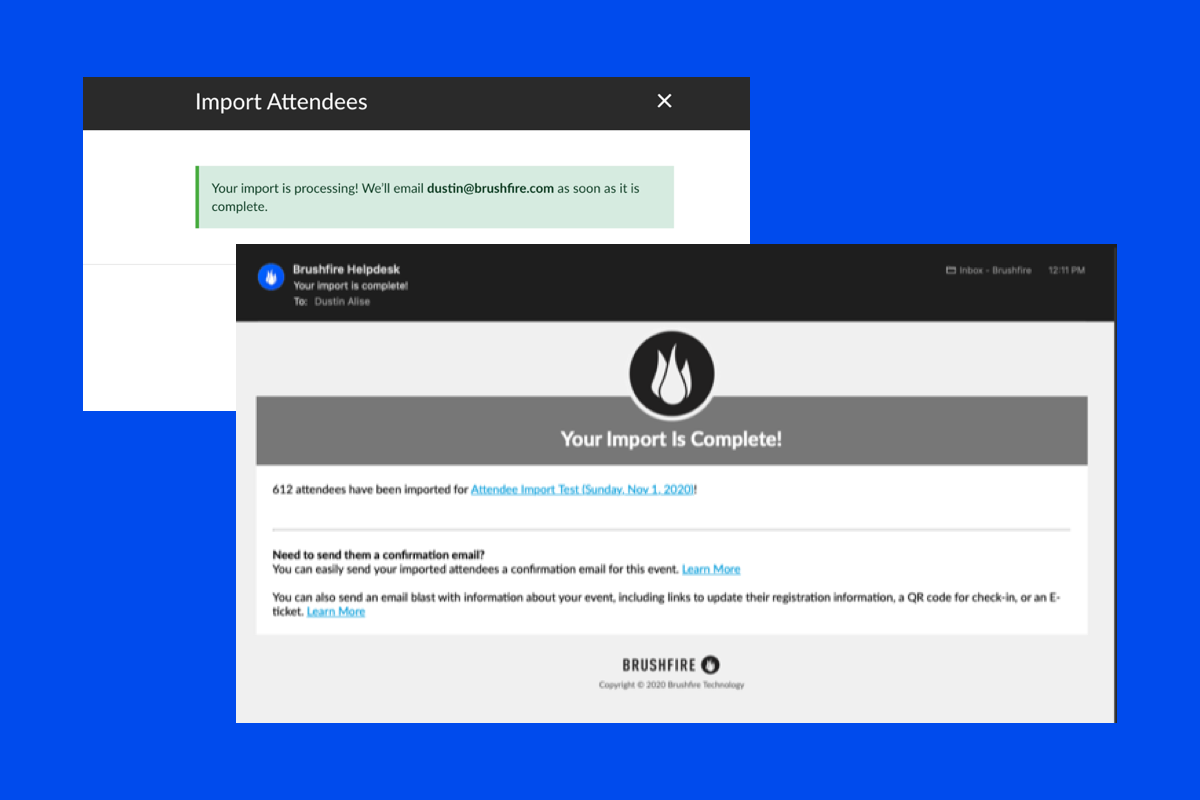Click the Brushfire flame logo in email header
1200x800 pixels.
[671, 374]
